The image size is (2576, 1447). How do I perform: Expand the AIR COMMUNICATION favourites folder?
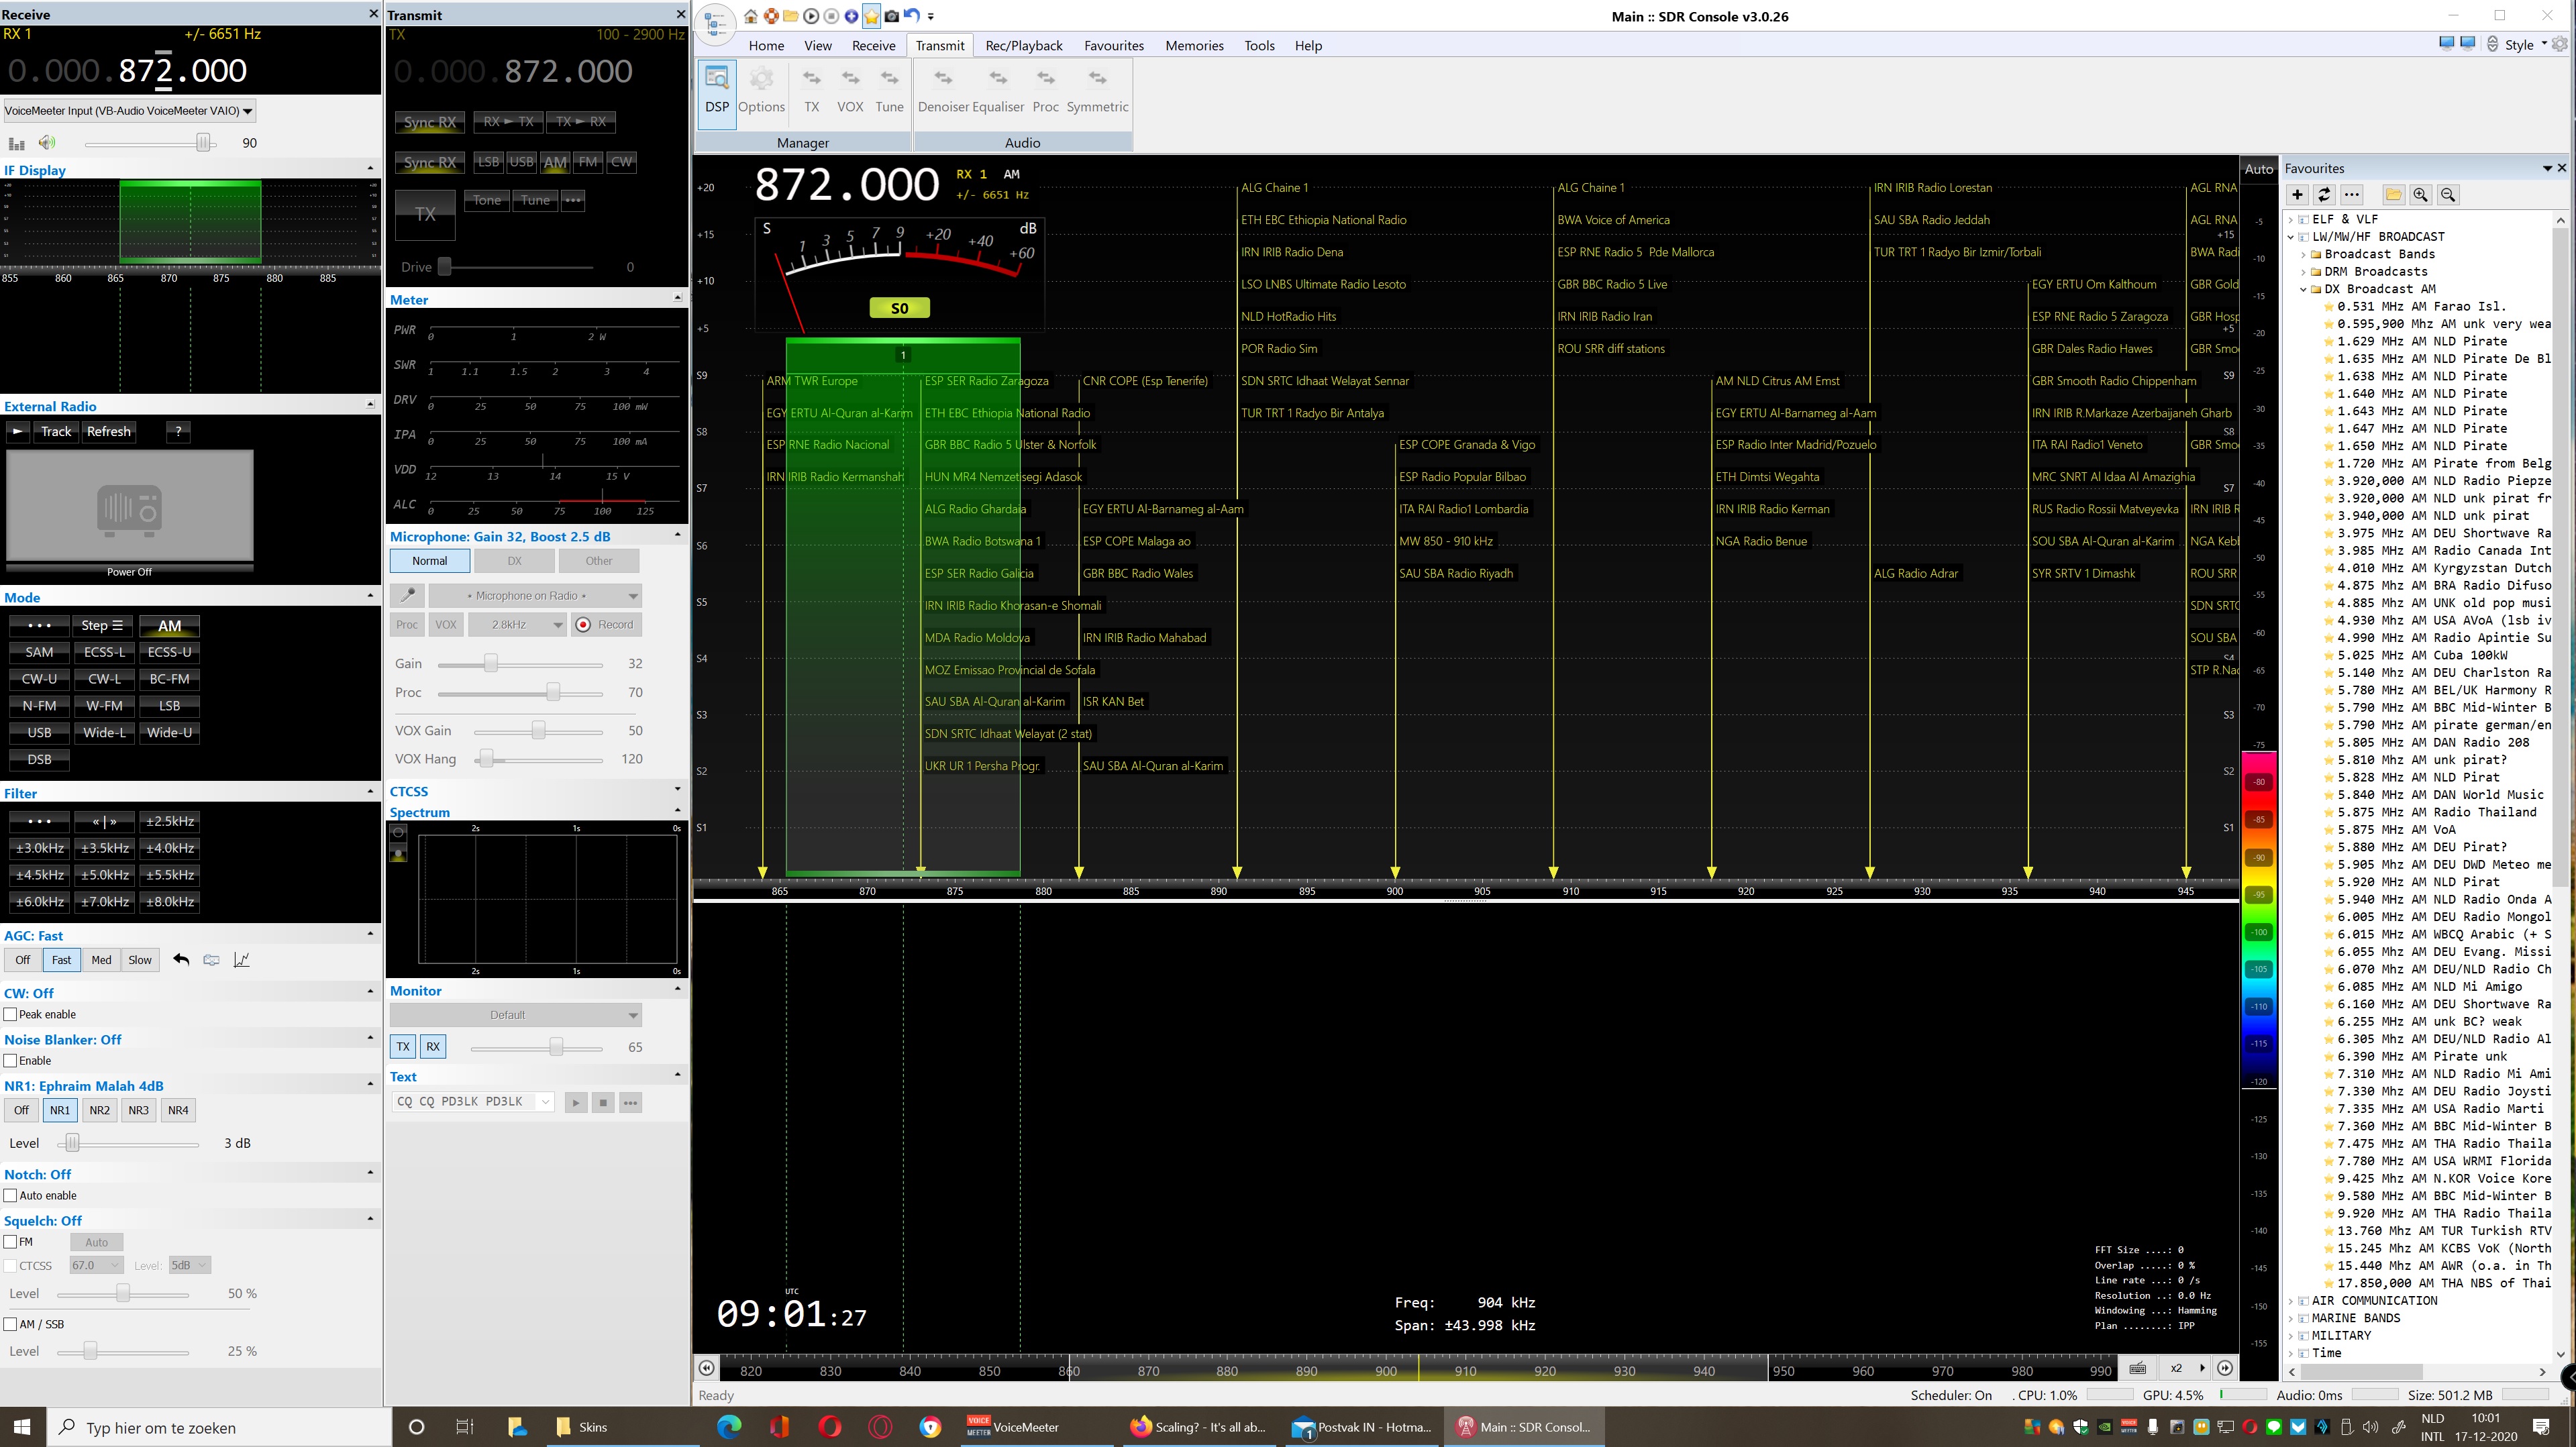pos(2291,1301)
